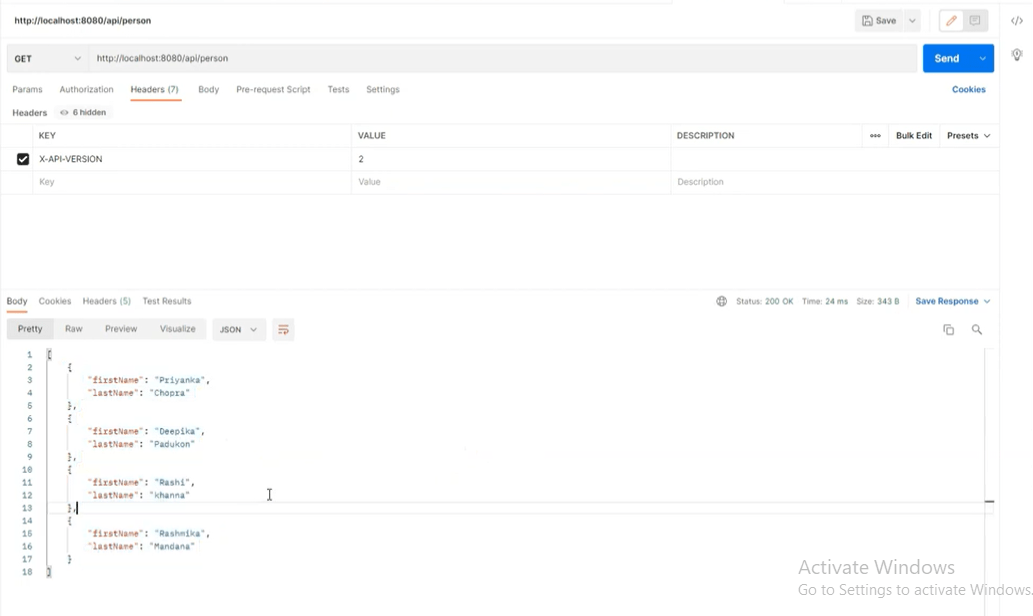
Task: Open the response Cookies tab
Action: [x=55, y=301]
